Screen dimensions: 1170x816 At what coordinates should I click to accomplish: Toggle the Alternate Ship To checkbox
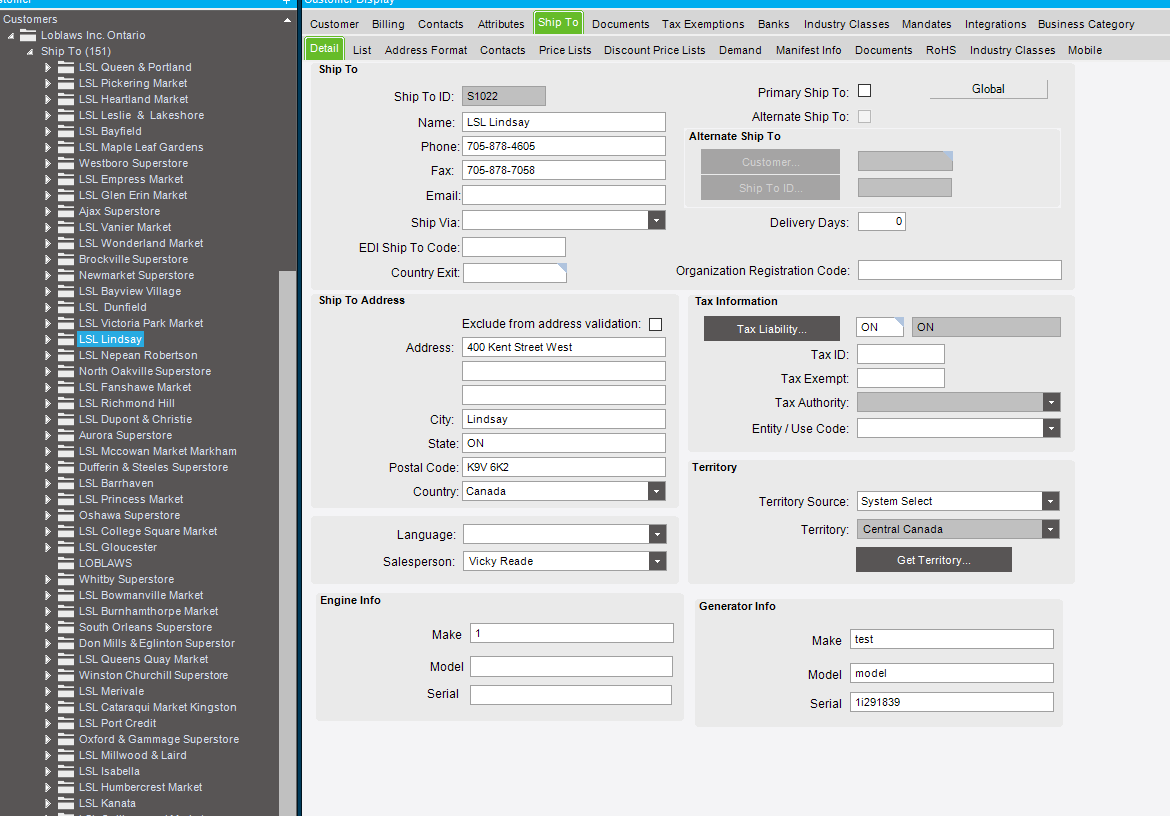pos(865,116)
